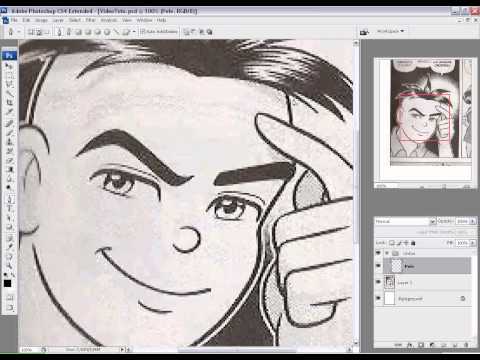Viewport: 480px width, 360px height.
Task: Select the Lasso tool
Action: (x=9, y=84)
